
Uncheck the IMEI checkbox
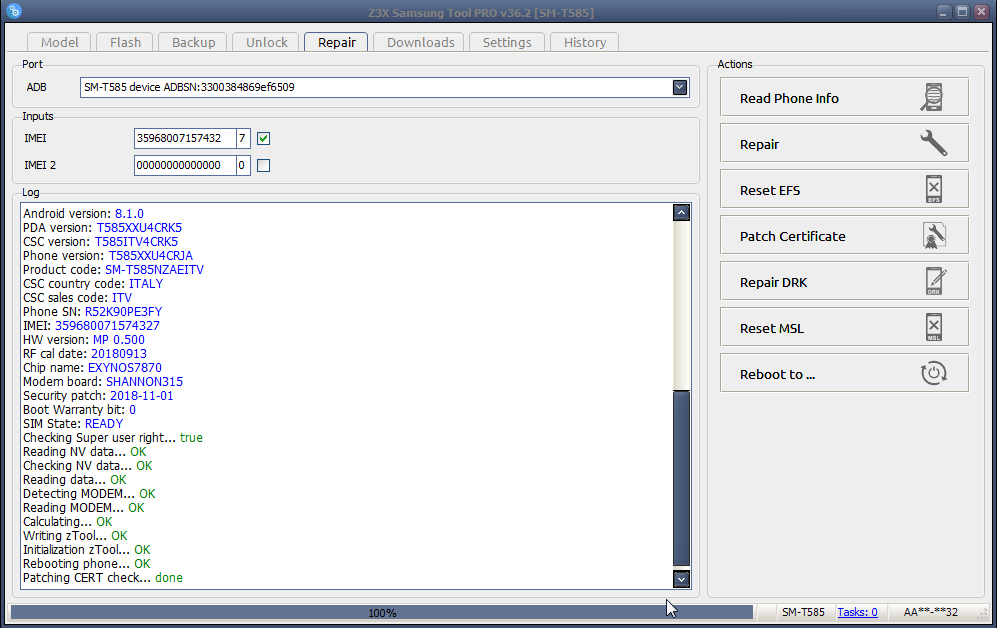pos(263,138)
